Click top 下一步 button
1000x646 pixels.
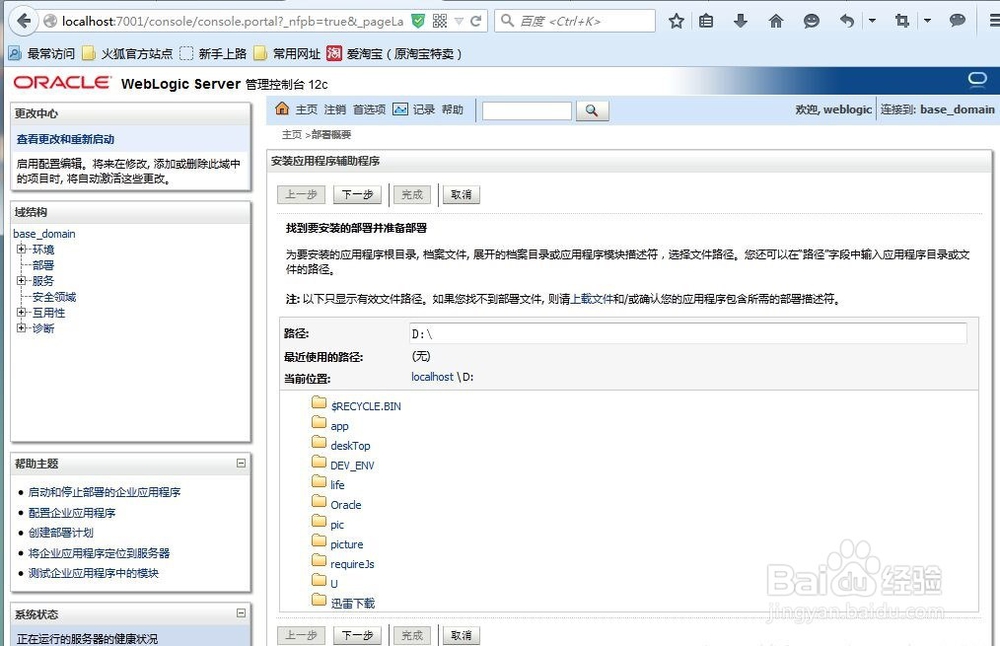pyautogui.click(x=357, y=195)
